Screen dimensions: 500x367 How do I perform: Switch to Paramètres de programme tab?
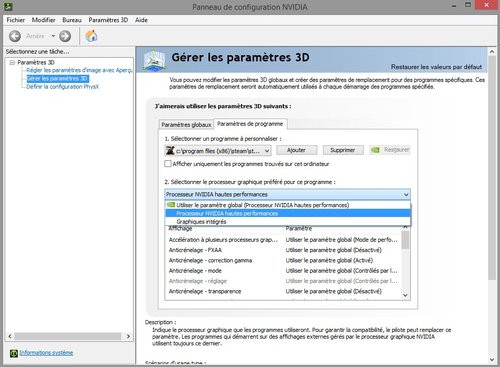point(250,124)
